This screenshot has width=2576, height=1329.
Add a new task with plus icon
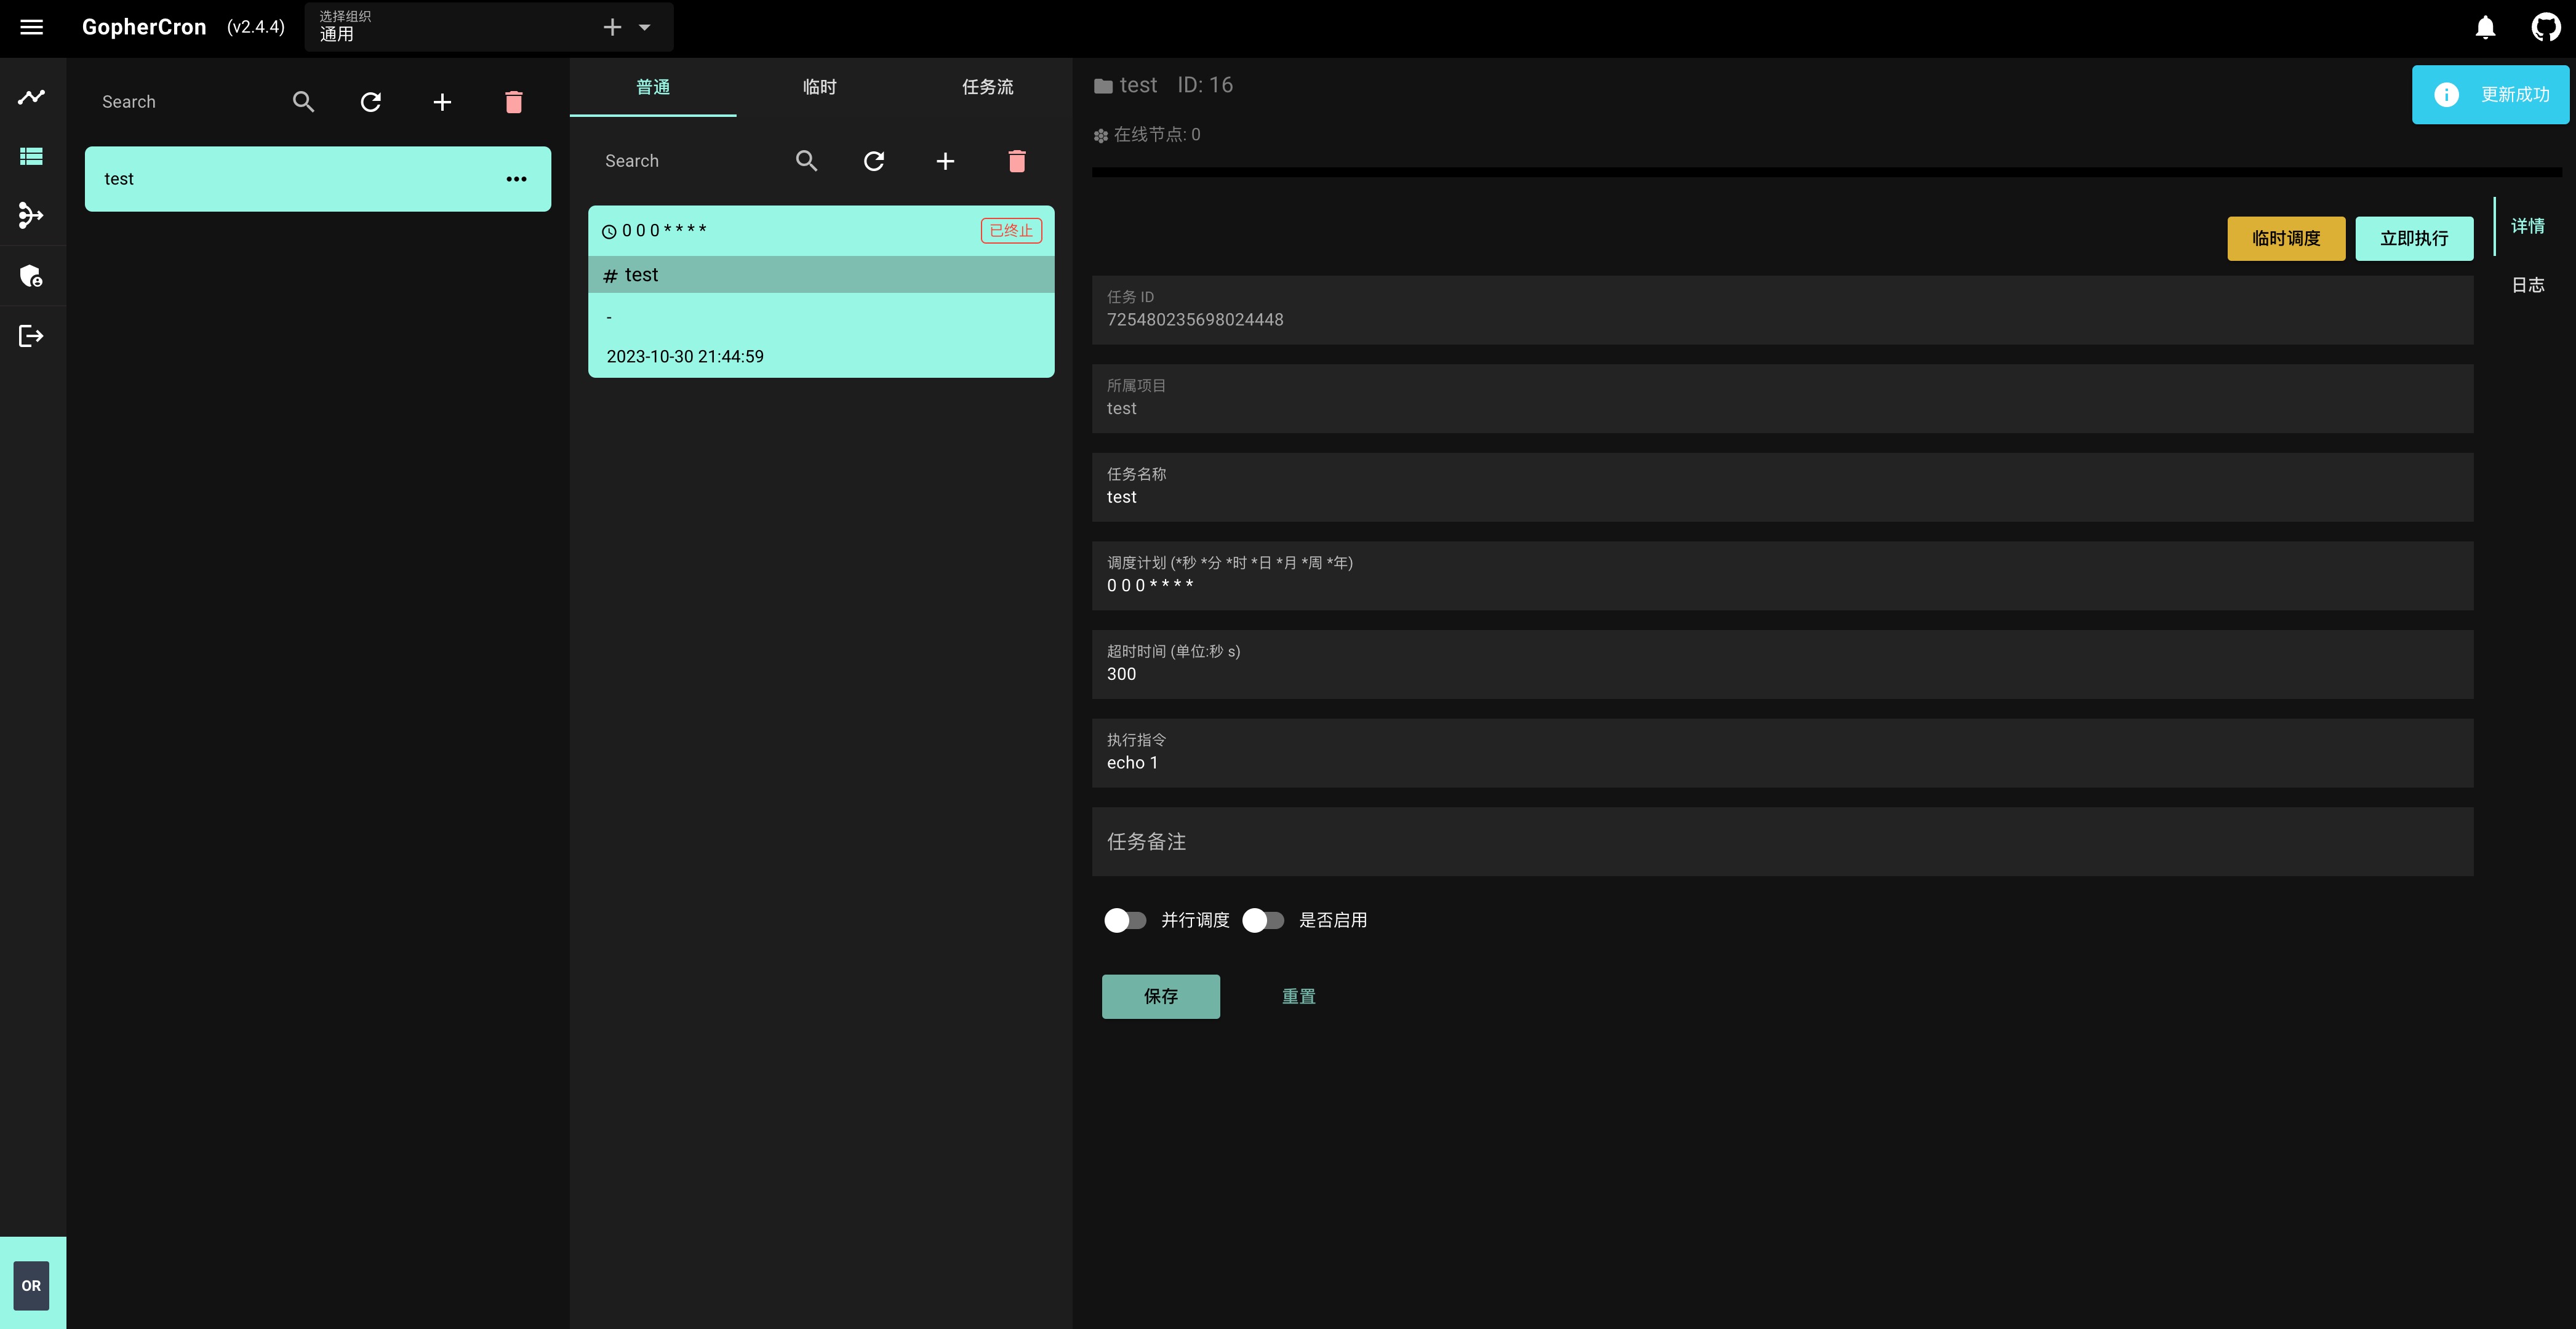(945, 161)
